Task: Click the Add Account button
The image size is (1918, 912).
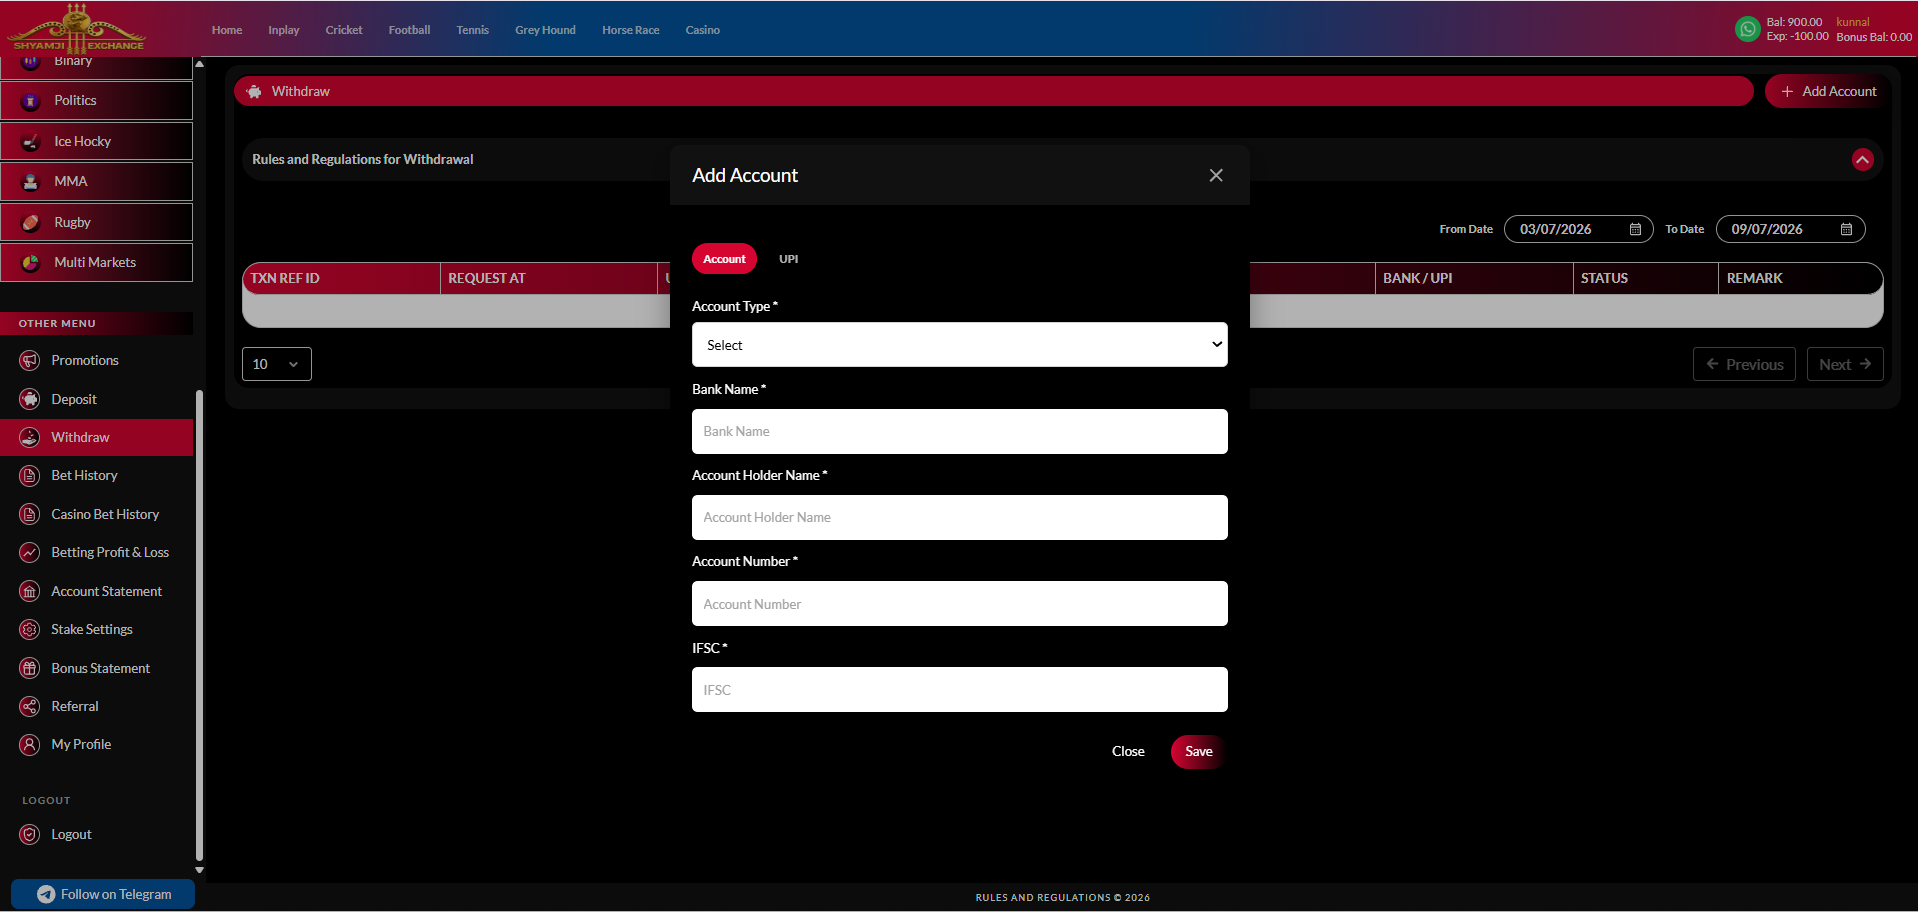Action: (1828, 91)
